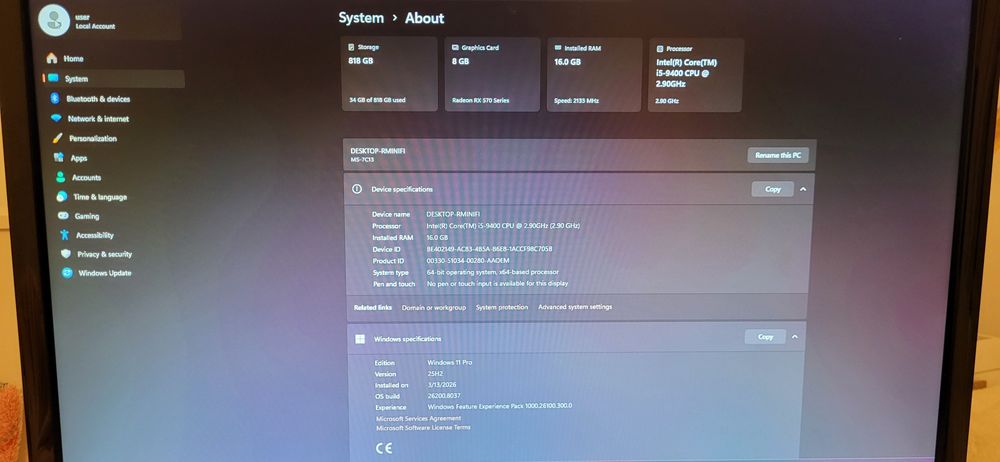Click the Installed RAM 16.0 GB card
This screenshot has width=1000, height=462.
594,75
